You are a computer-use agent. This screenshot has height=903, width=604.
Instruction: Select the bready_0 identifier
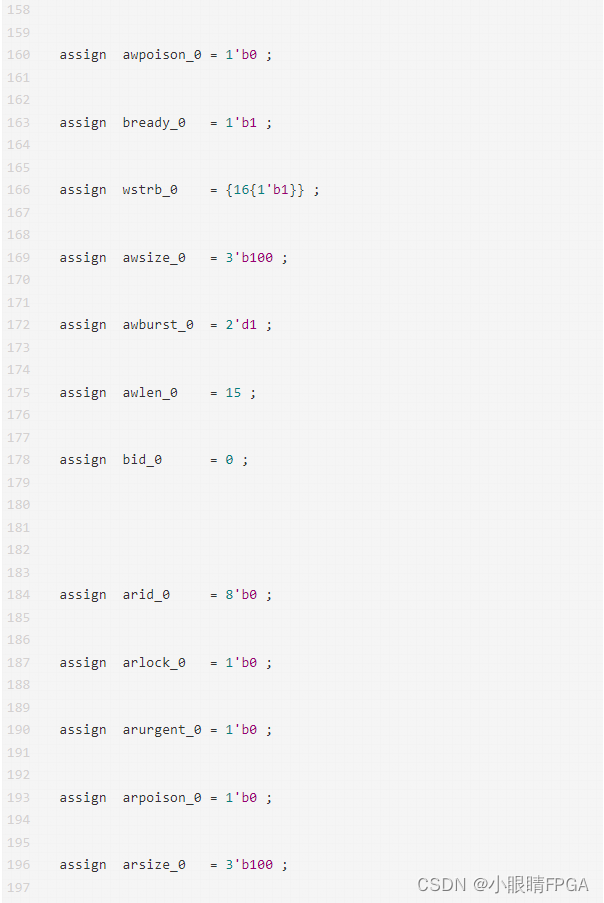pos(154,123)
